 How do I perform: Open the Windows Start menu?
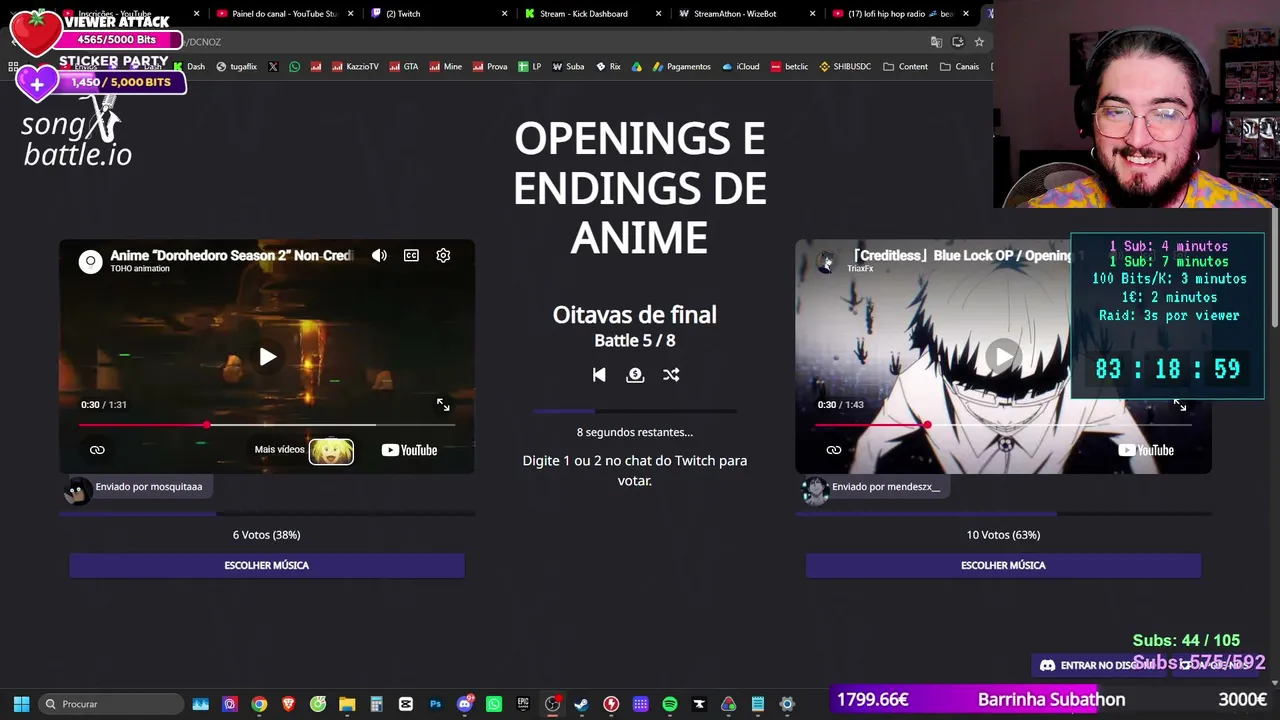point(21,704)
